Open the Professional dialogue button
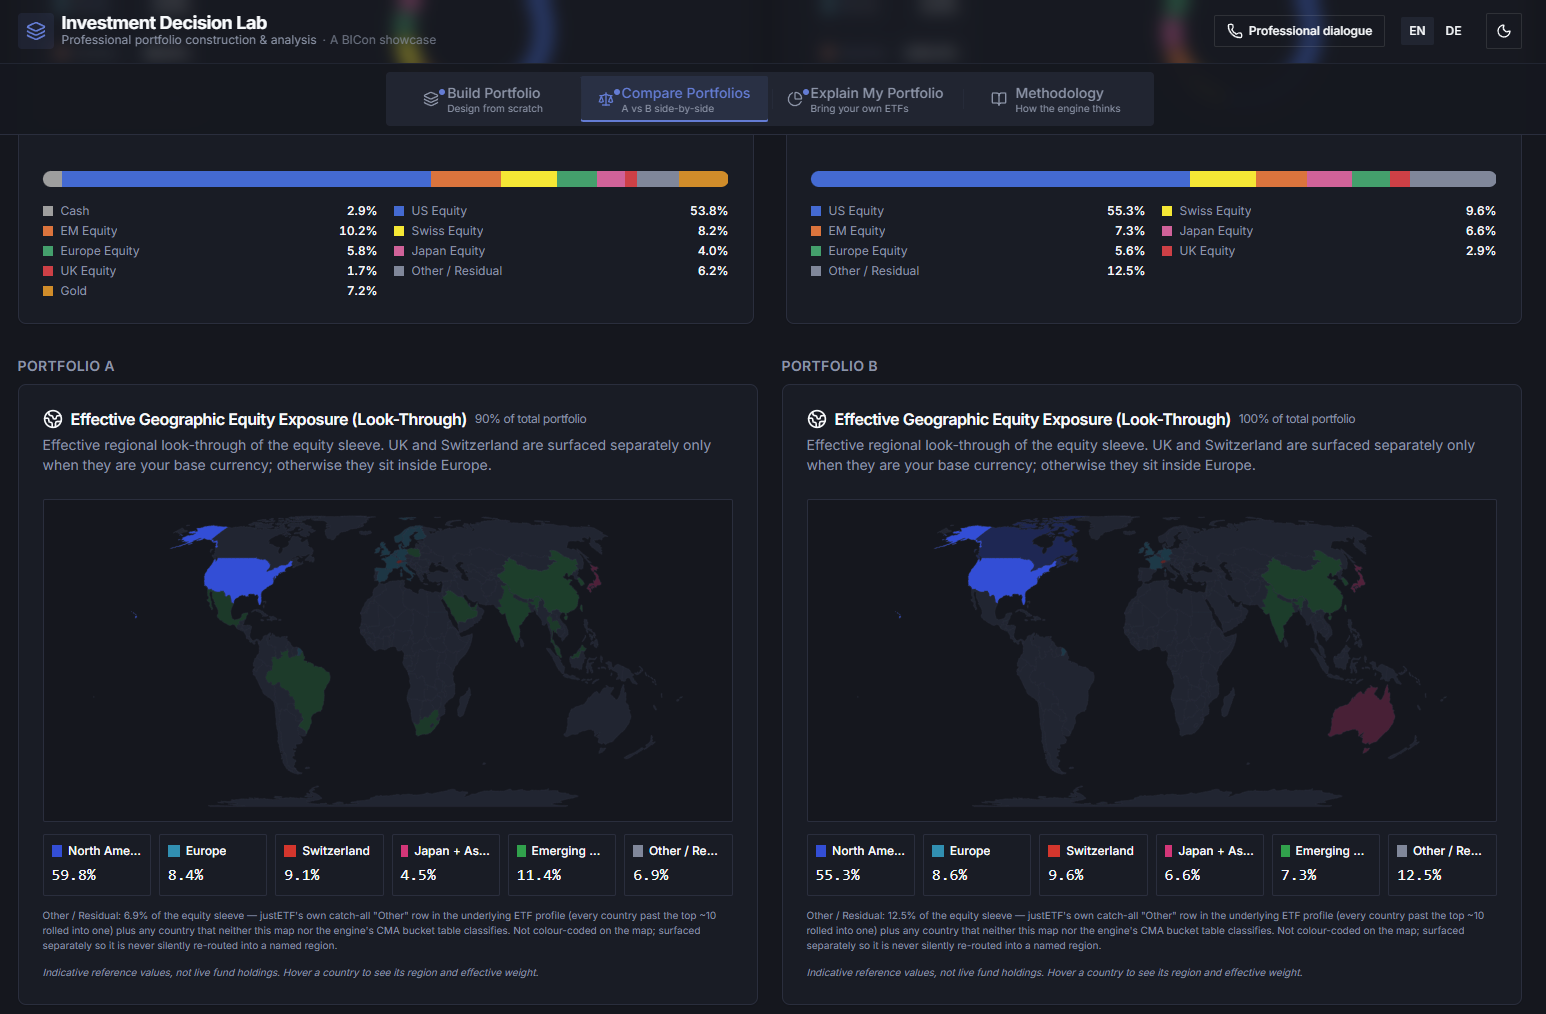This screenshot has height=1014, width=1546. point(1299,31)
